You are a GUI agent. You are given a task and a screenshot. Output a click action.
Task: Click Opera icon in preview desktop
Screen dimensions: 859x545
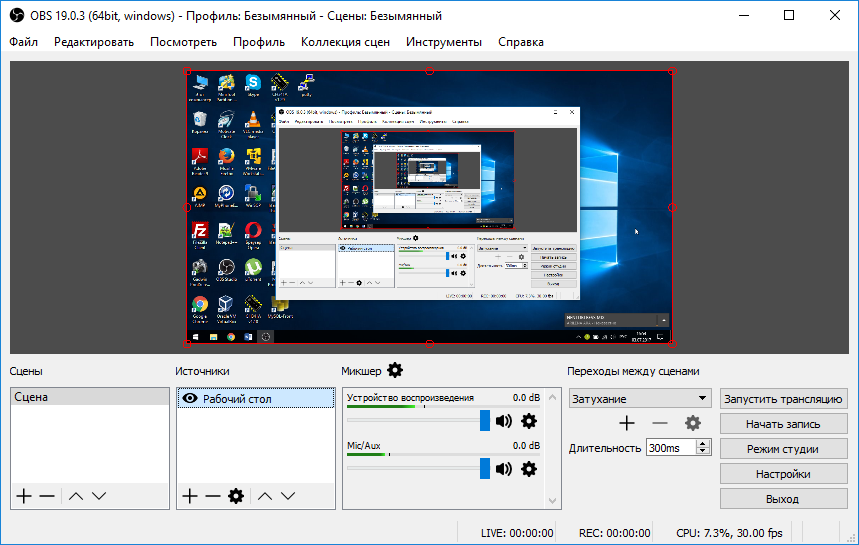coord(253,230)
